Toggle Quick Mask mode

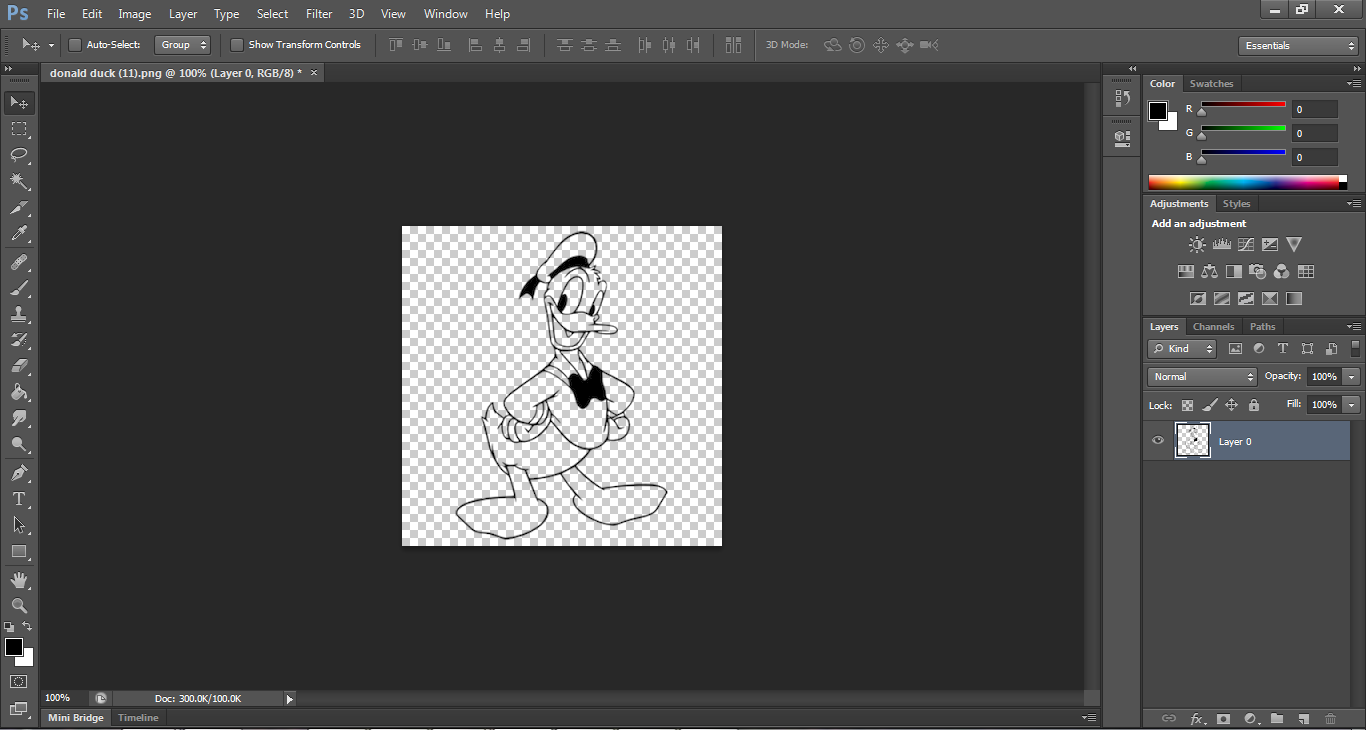pos(19,682)
